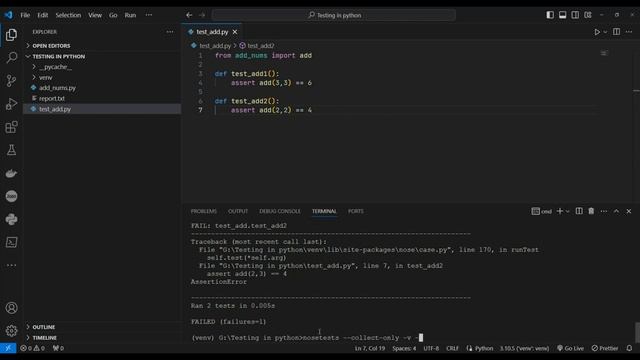Open the Extensions view icon
The width and height of the screenshot is (640, 360).
click(11, 127)
